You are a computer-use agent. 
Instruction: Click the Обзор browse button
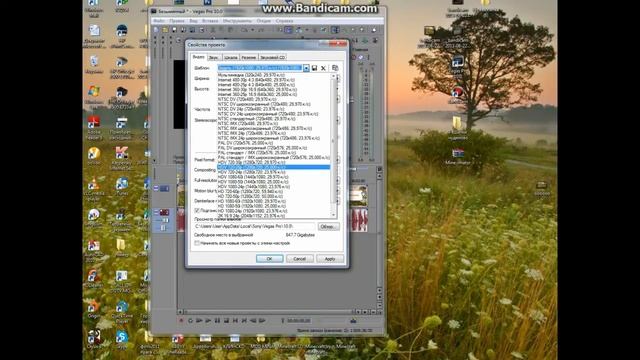pos(329,227)
